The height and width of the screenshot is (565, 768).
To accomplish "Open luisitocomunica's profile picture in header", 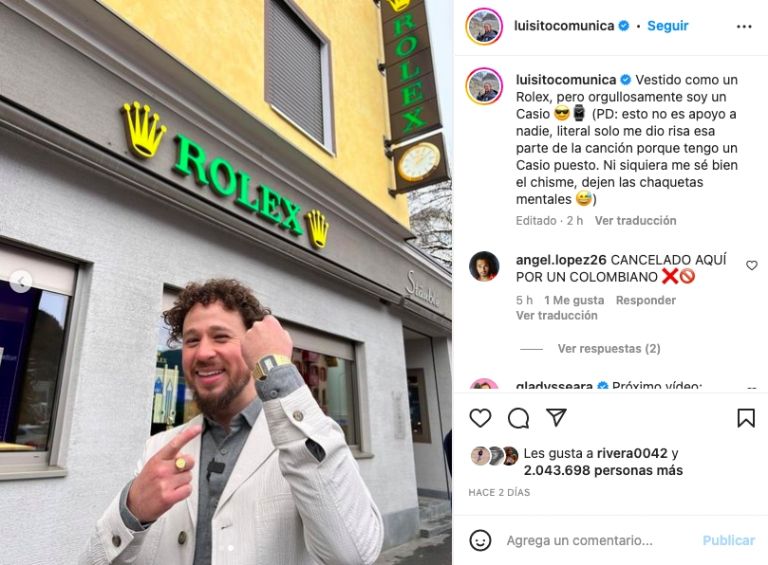I will click(x=484, y=26).
